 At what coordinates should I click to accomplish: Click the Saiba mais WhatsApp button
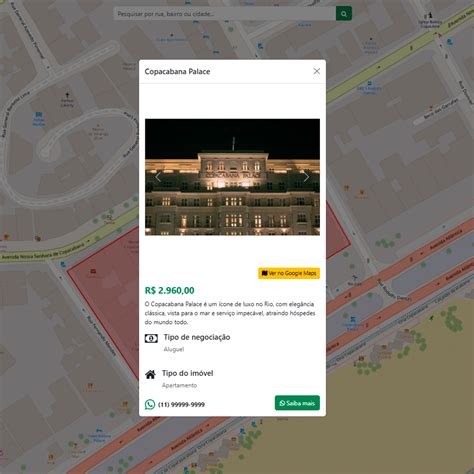point(297,403)
